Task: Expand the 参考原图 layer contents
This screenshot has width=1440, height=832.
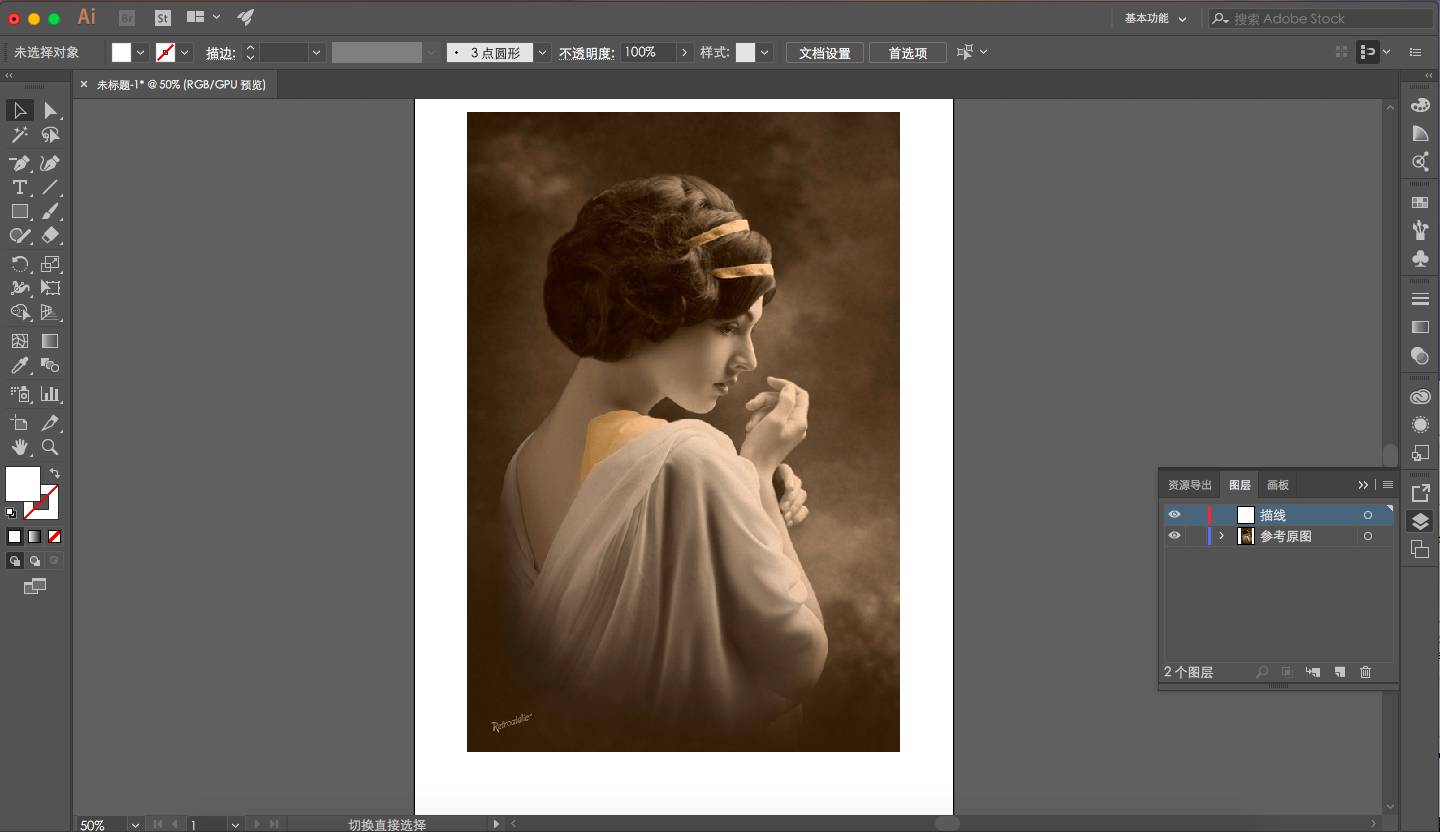Action: point(1221,537)
